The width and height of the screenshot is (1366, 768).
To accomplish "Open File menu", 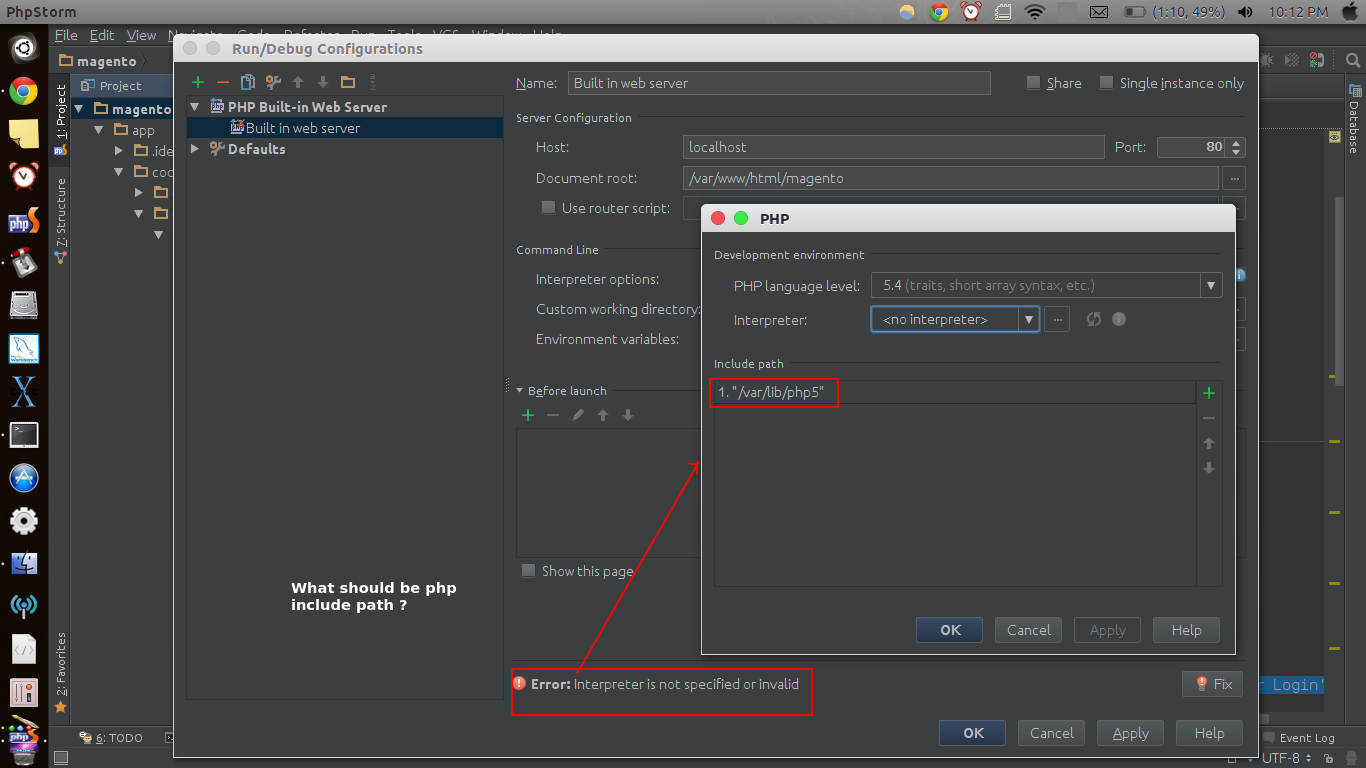I will click(66, 35).
